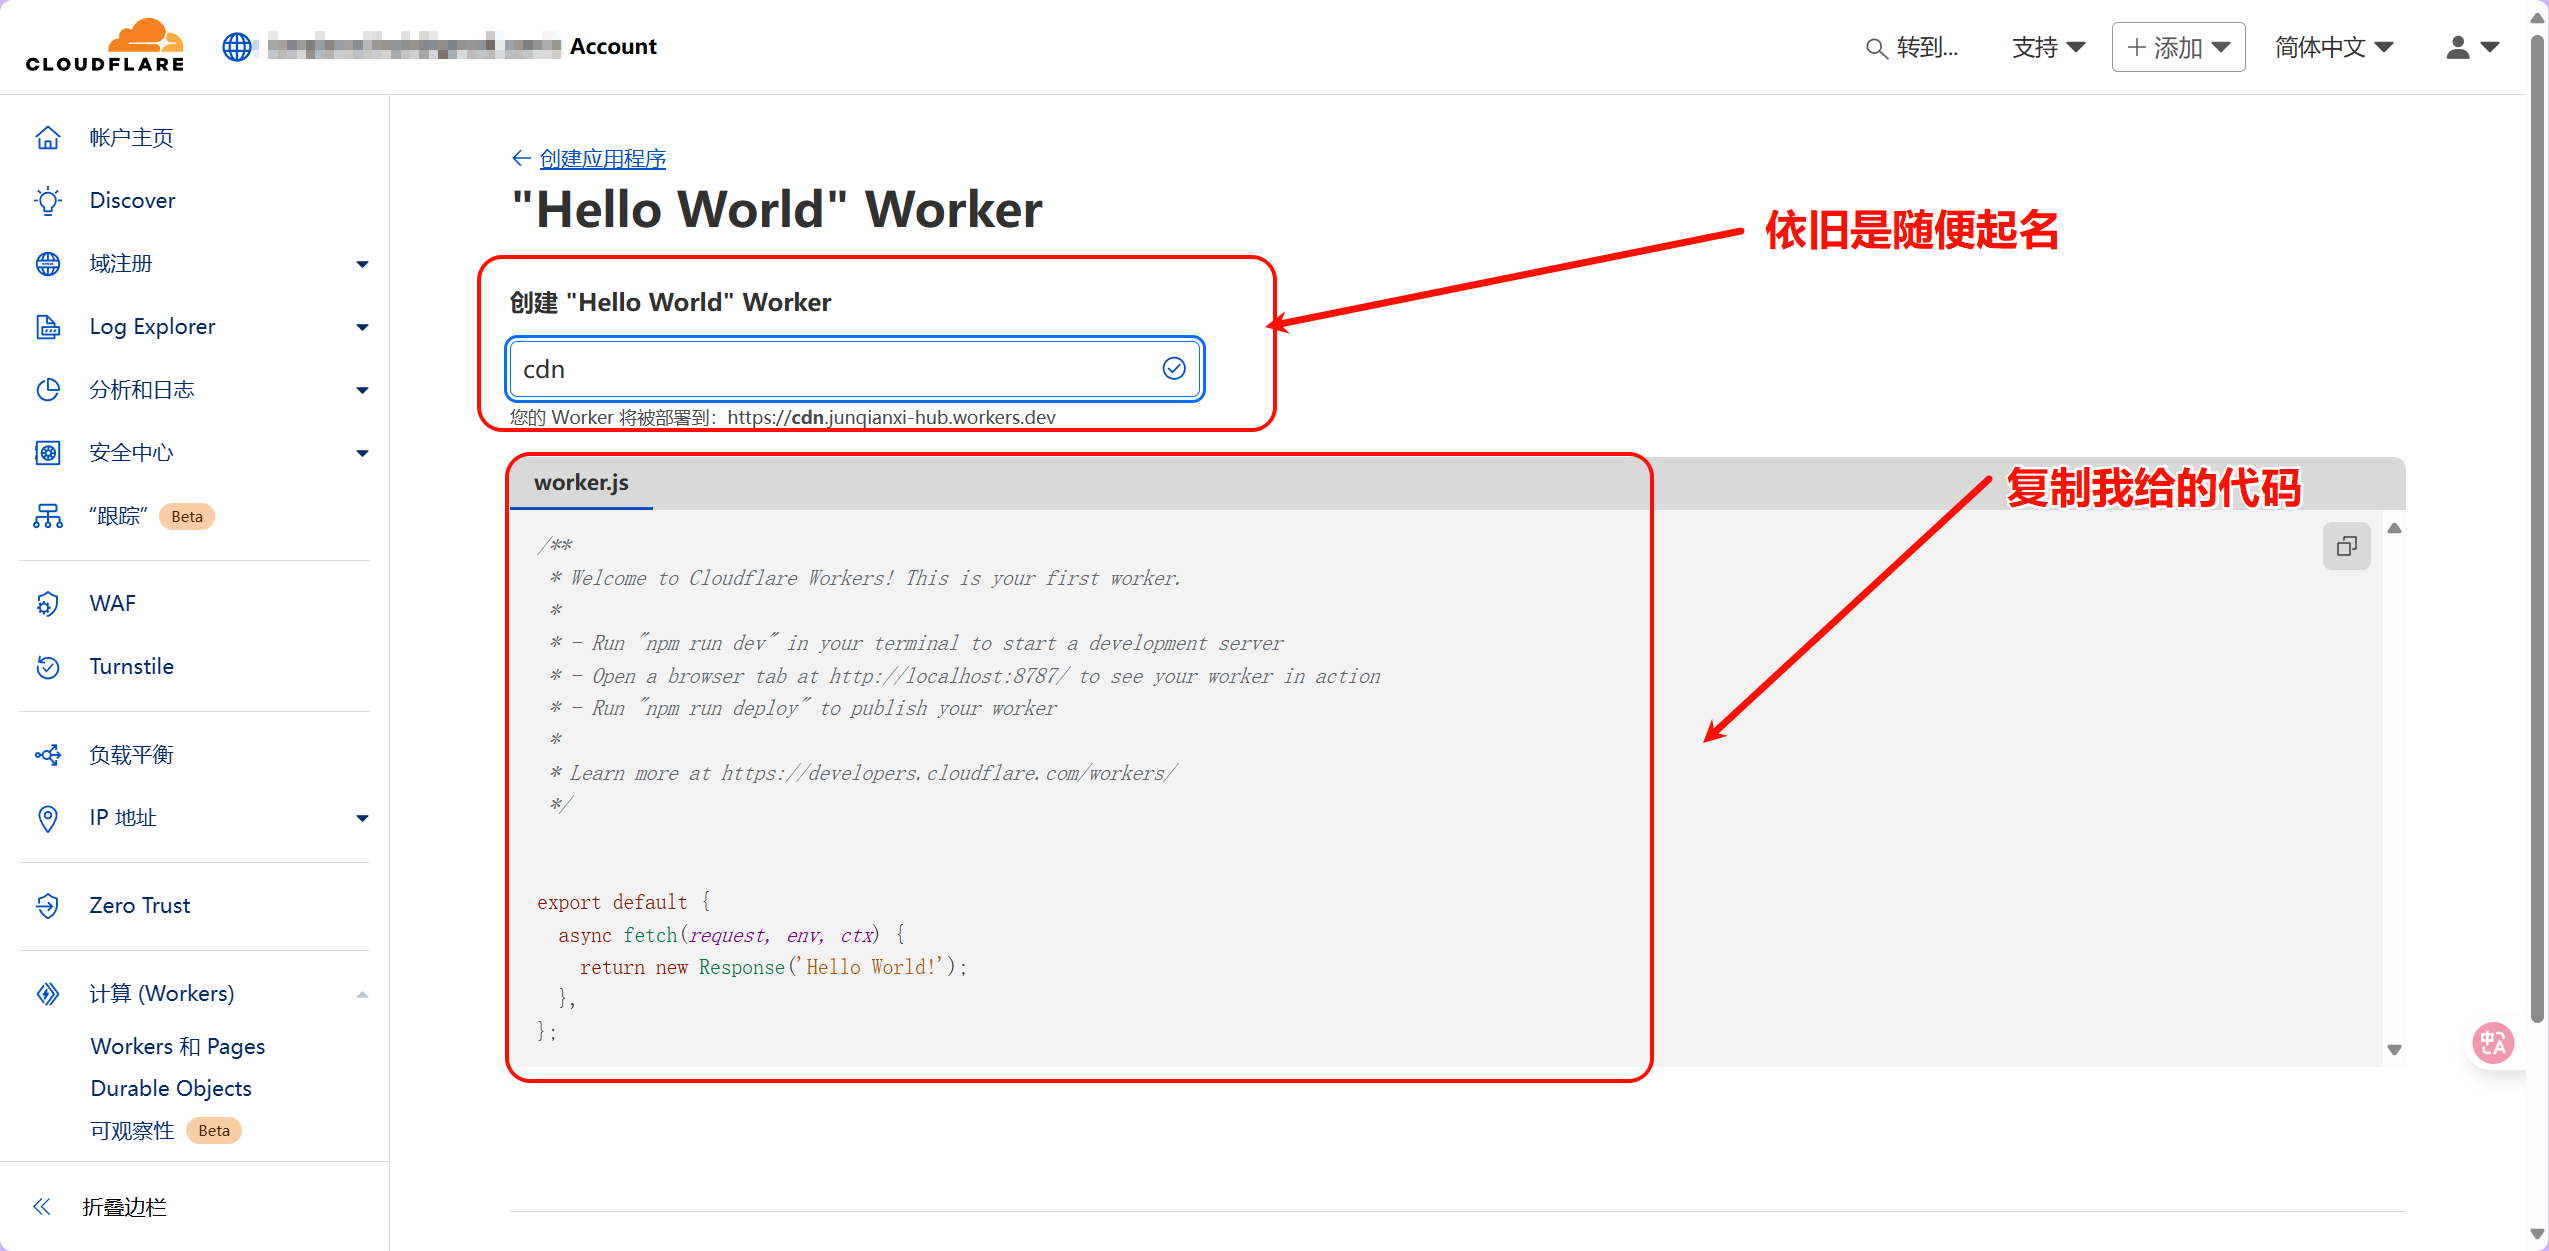This screenshot has width=2549, height=1251.
Task: Click the Log Explorer document icon
Action: [48, 327]
